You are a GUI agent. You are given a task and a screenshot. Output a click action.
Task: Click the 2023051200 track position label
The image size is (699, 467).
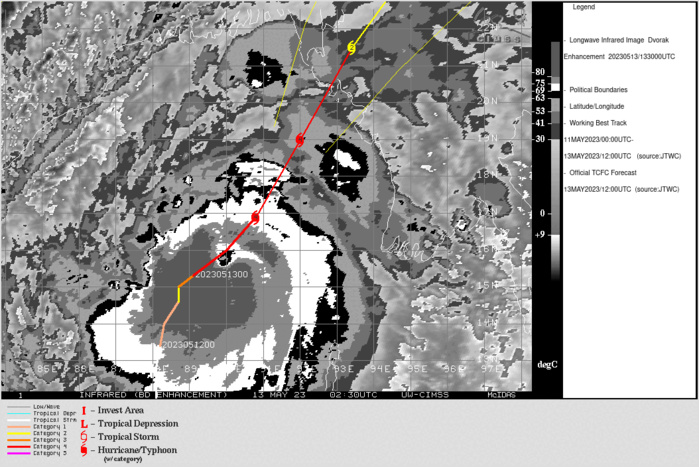pyautogui.click(x=186, y=344)
